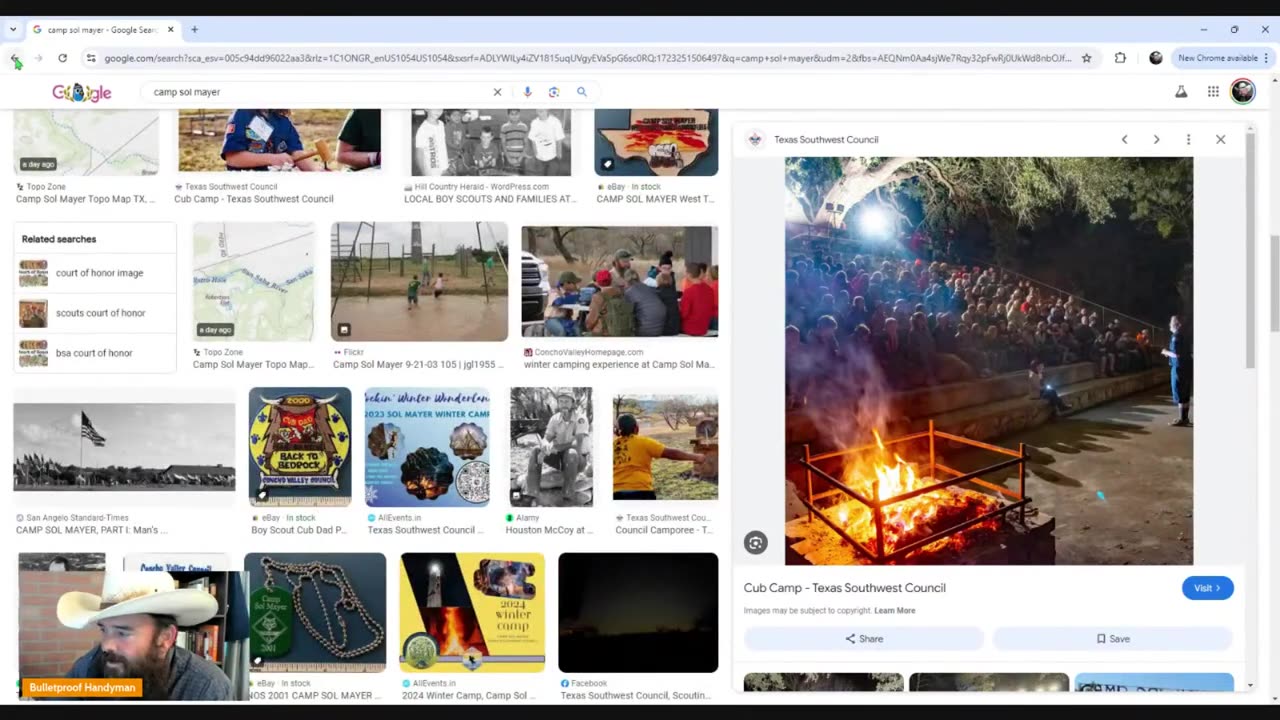Expand the tab search dropdown arrow
The image size is (1280, 720).
[13, 30]
